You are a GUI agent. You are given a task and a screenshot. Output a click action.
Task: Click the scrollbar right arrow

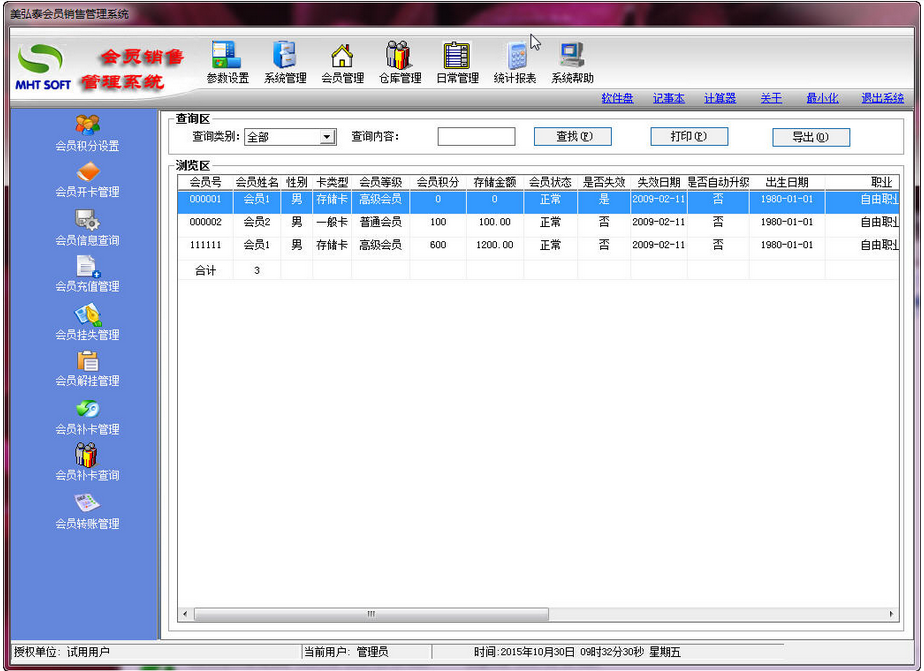click(x=891, y=614)
